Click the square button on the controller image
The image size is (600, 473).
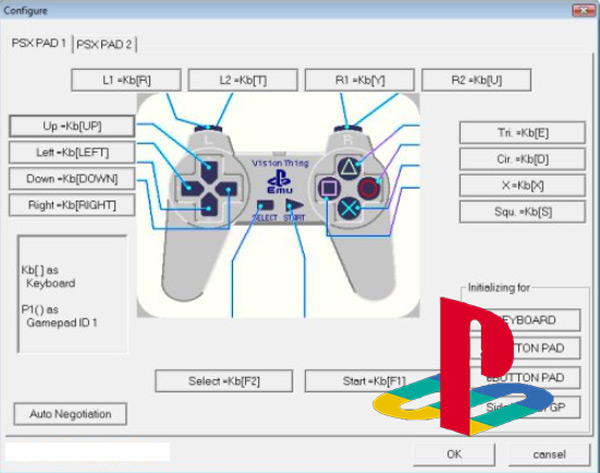[x=326, y=187]
